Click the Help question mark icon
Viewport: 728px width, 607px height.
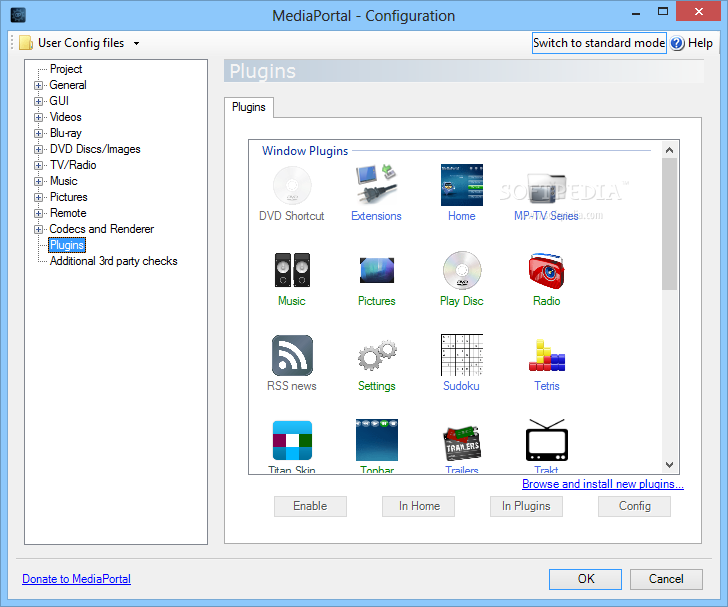(677, 43)
